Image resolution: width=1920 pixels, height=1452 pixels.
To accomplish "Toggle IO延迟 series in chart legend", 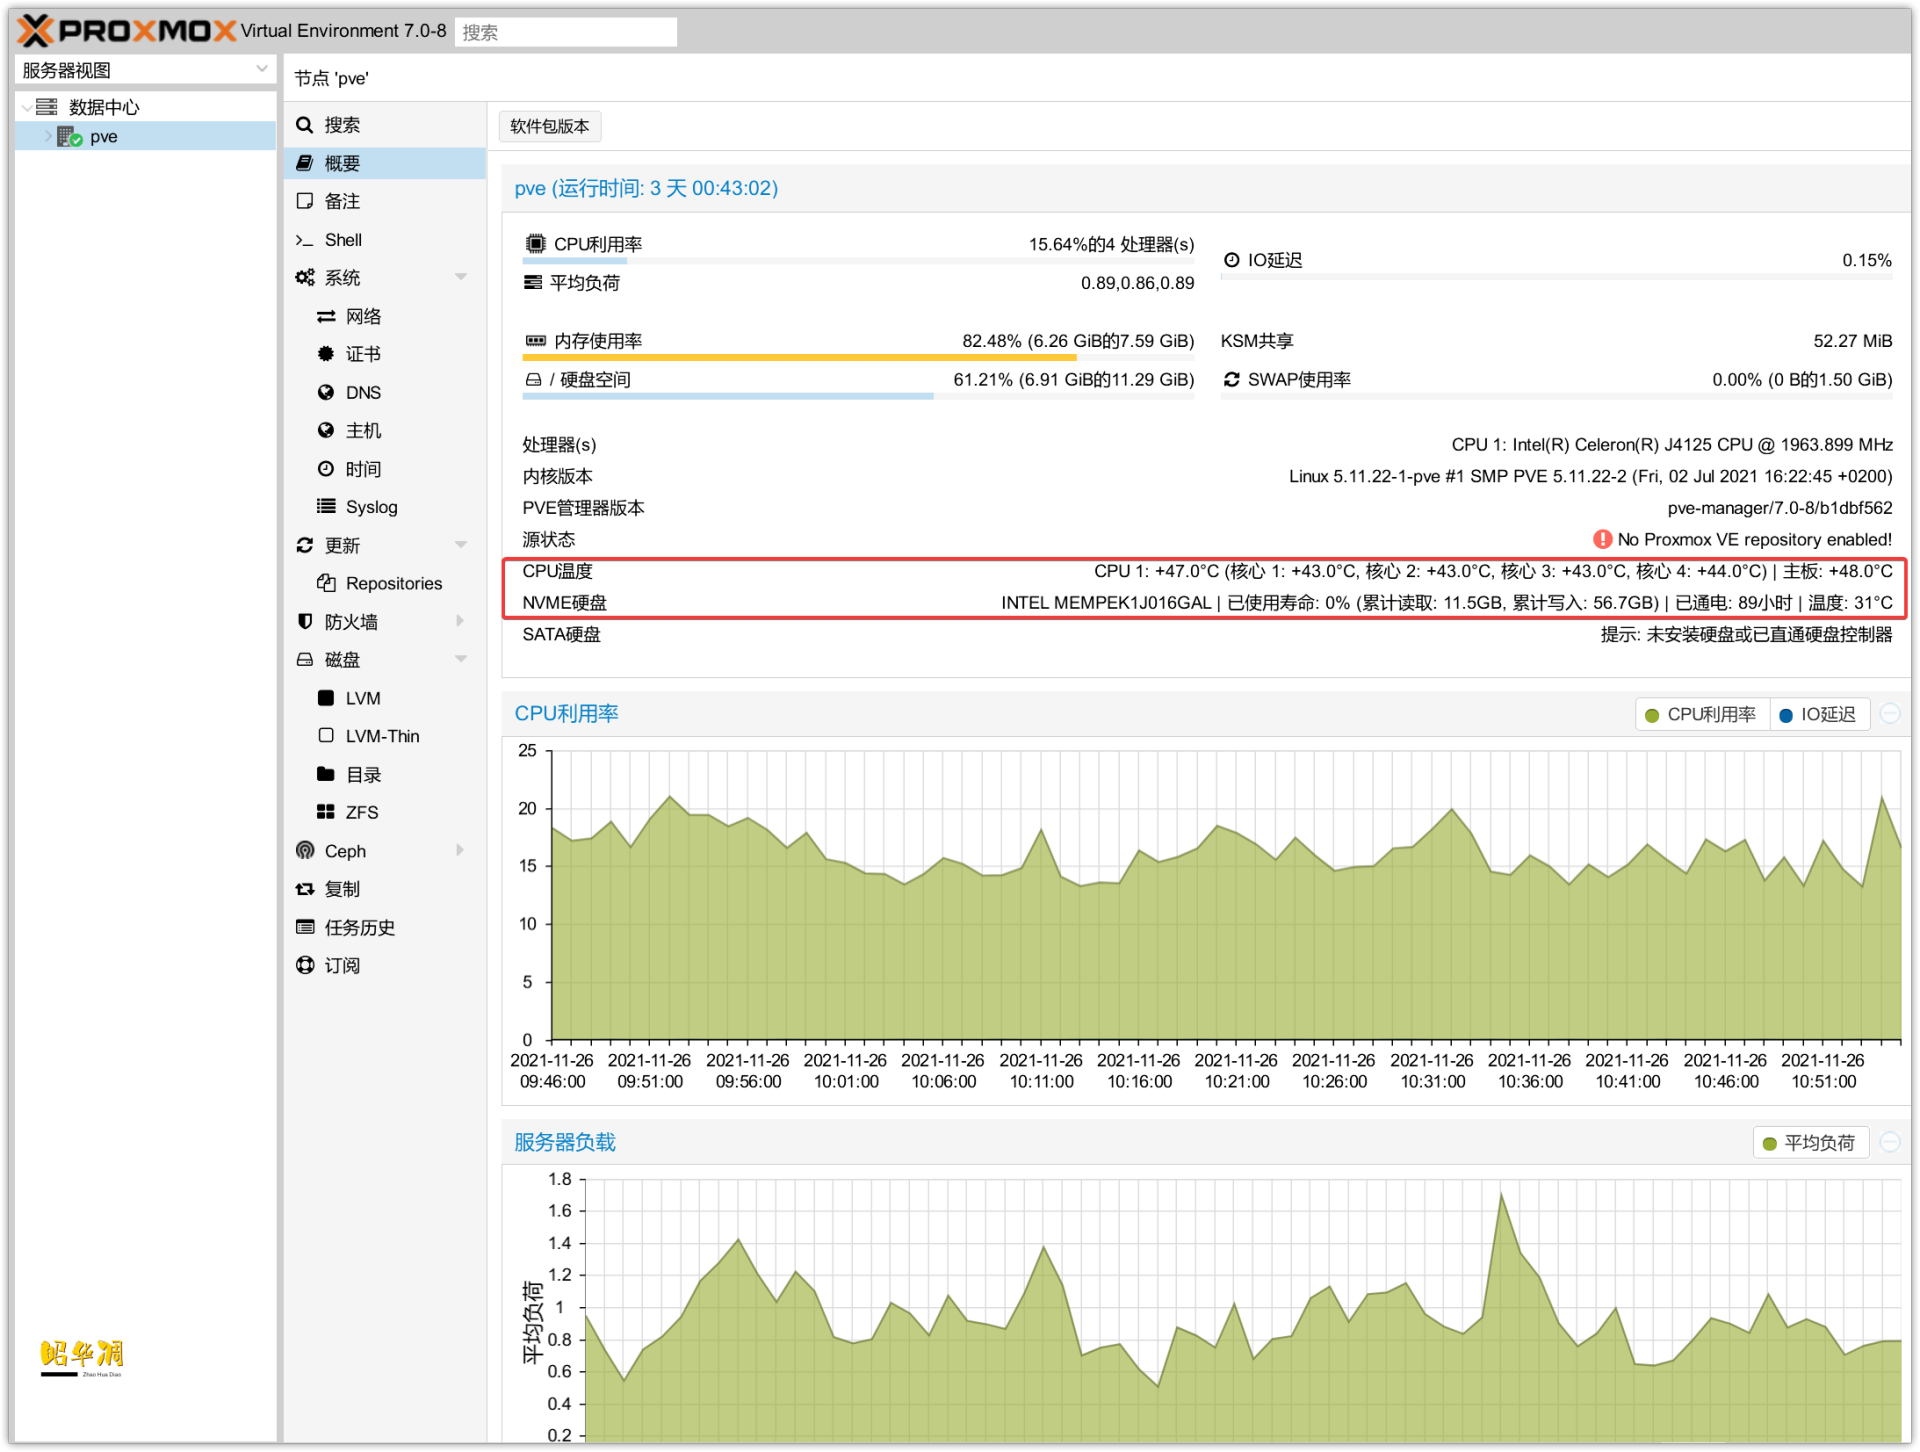I will [1818, 715].
